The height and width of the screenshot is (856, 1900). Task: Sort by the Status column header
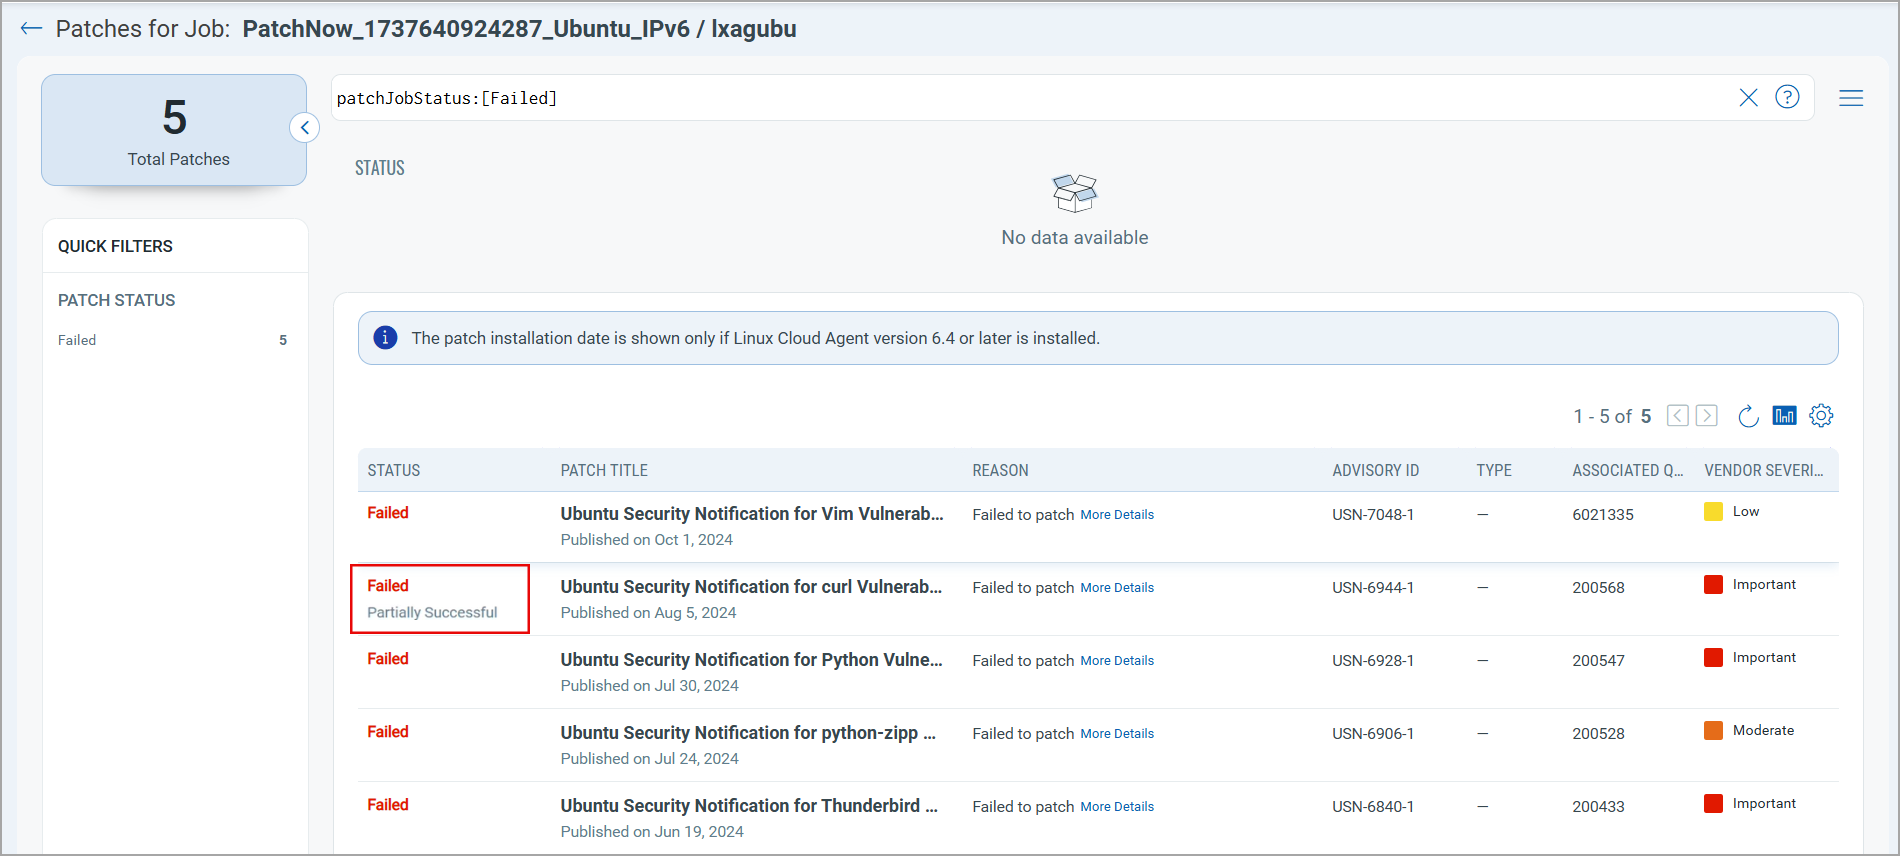[x=394, y=471]
